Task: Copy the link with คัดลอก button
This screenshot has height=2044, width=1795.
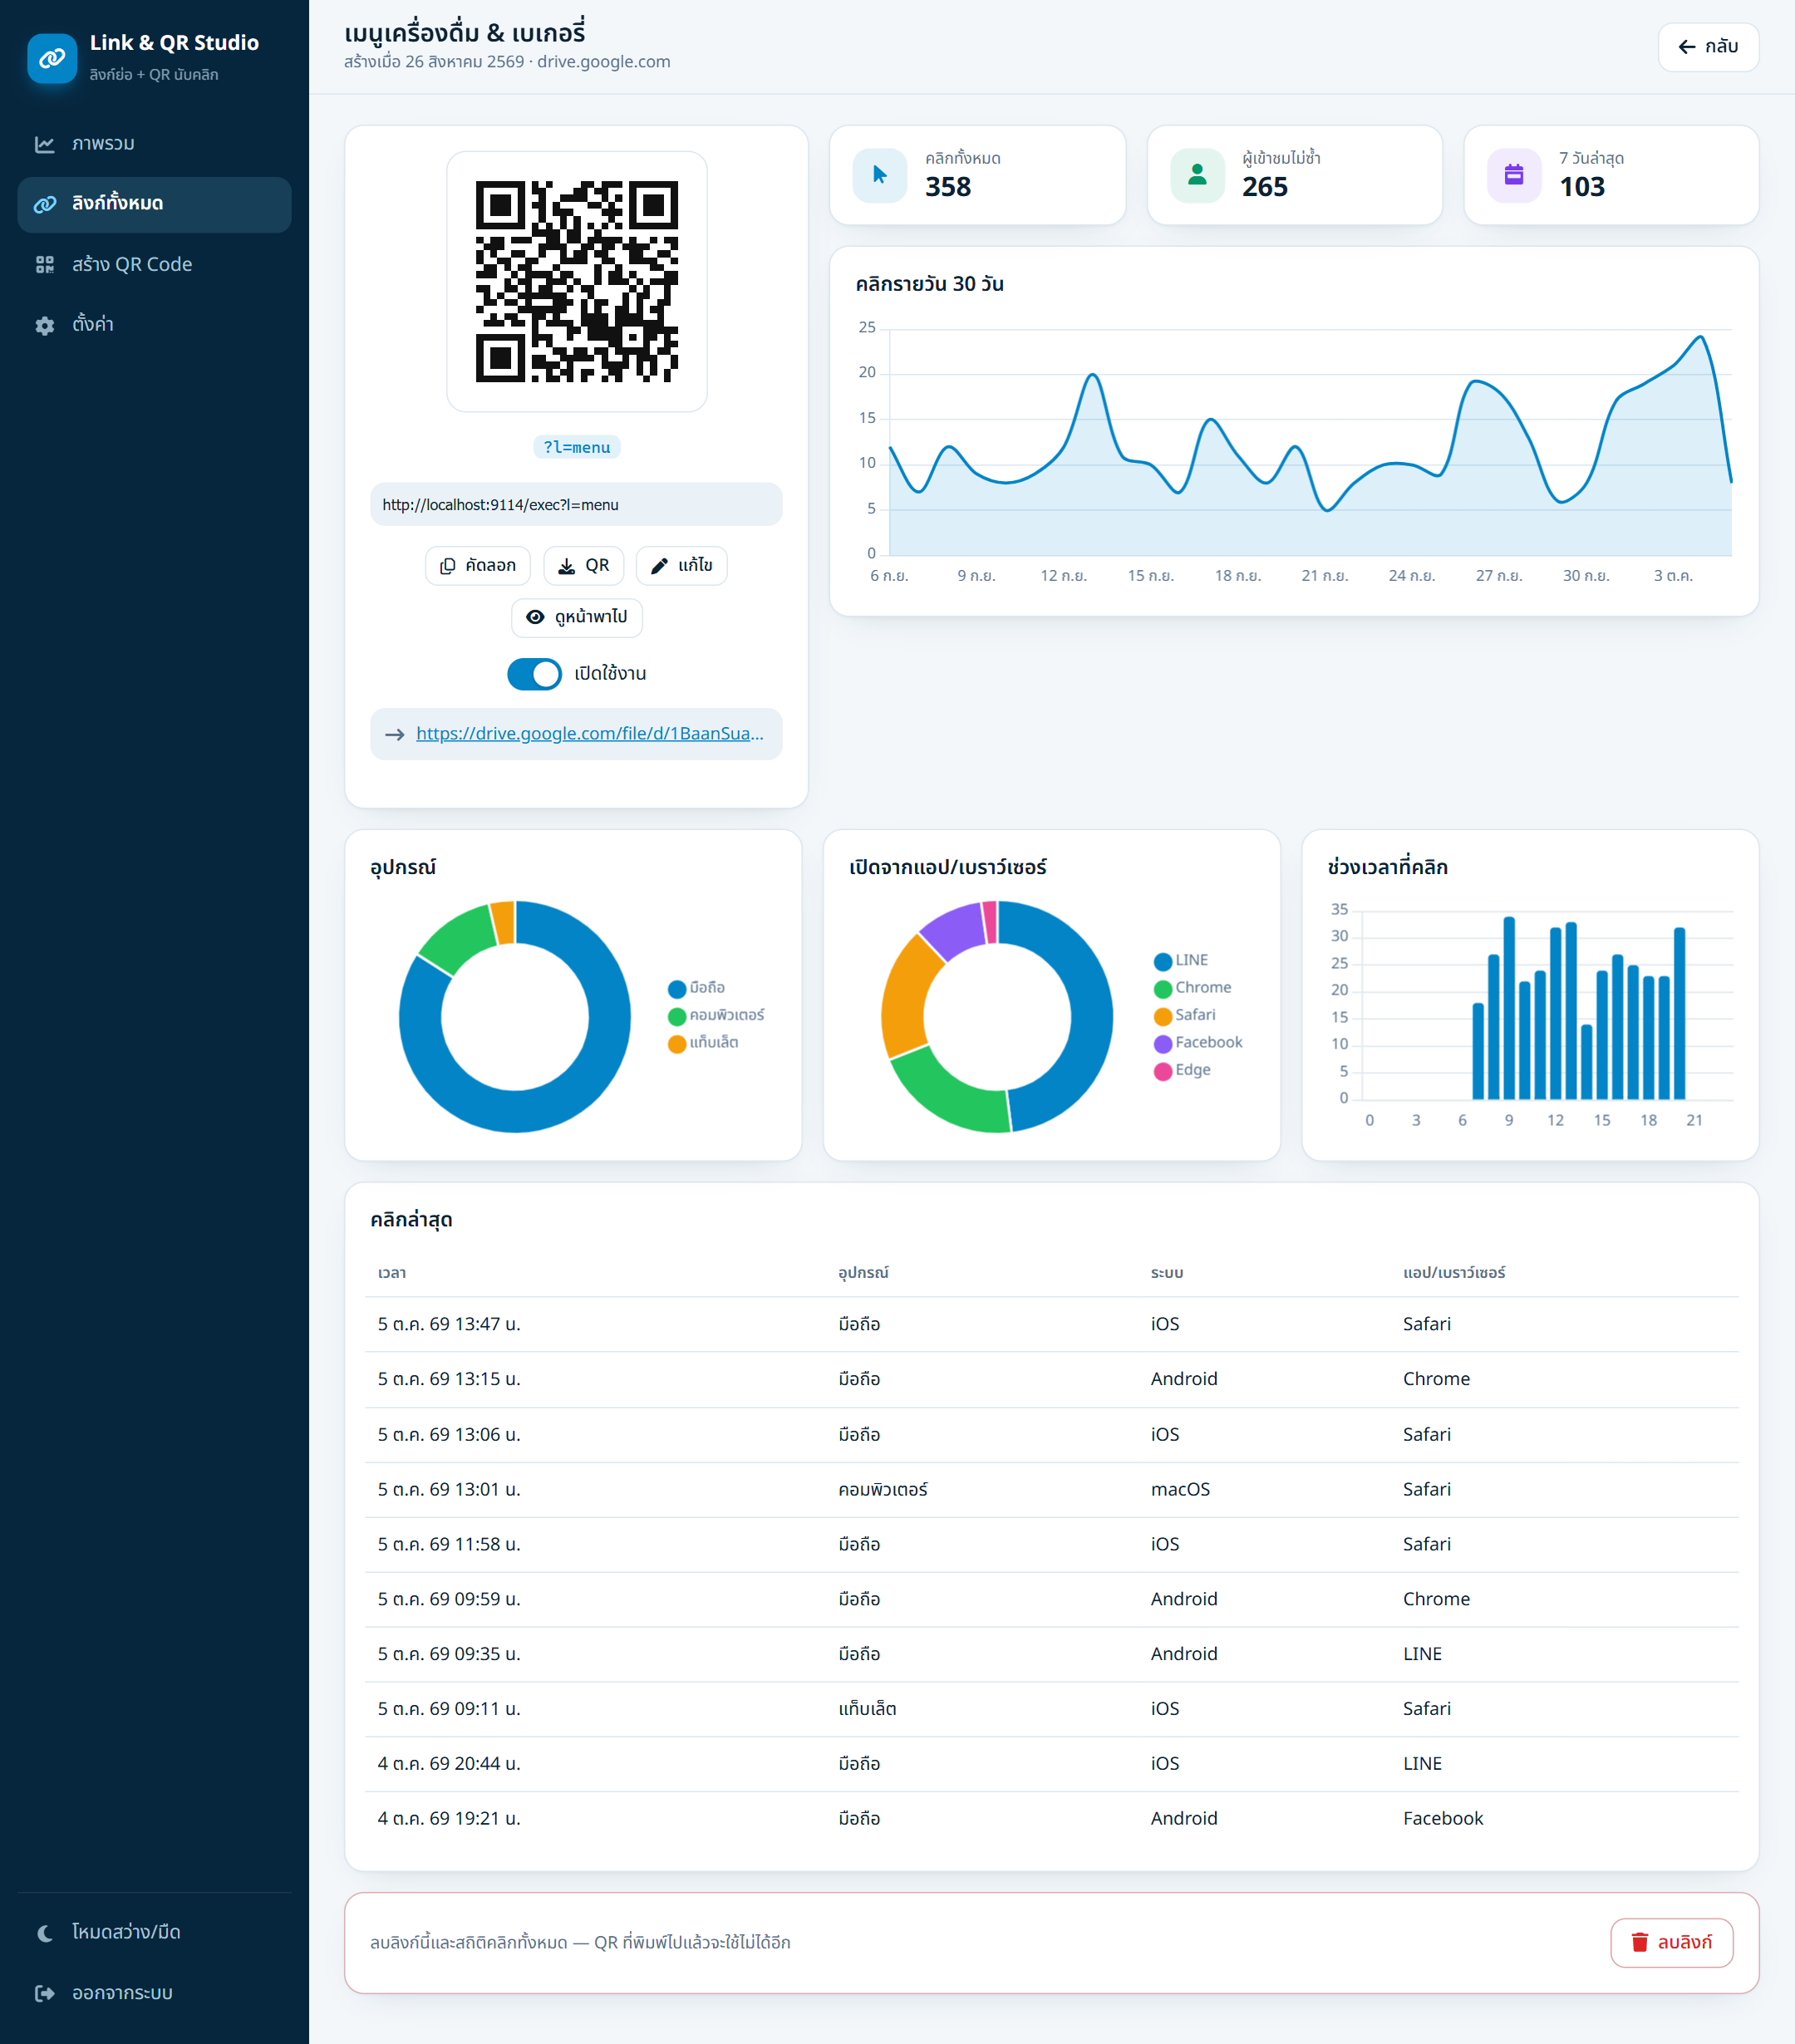Action: pyautogui.click(x=478, y=566)
